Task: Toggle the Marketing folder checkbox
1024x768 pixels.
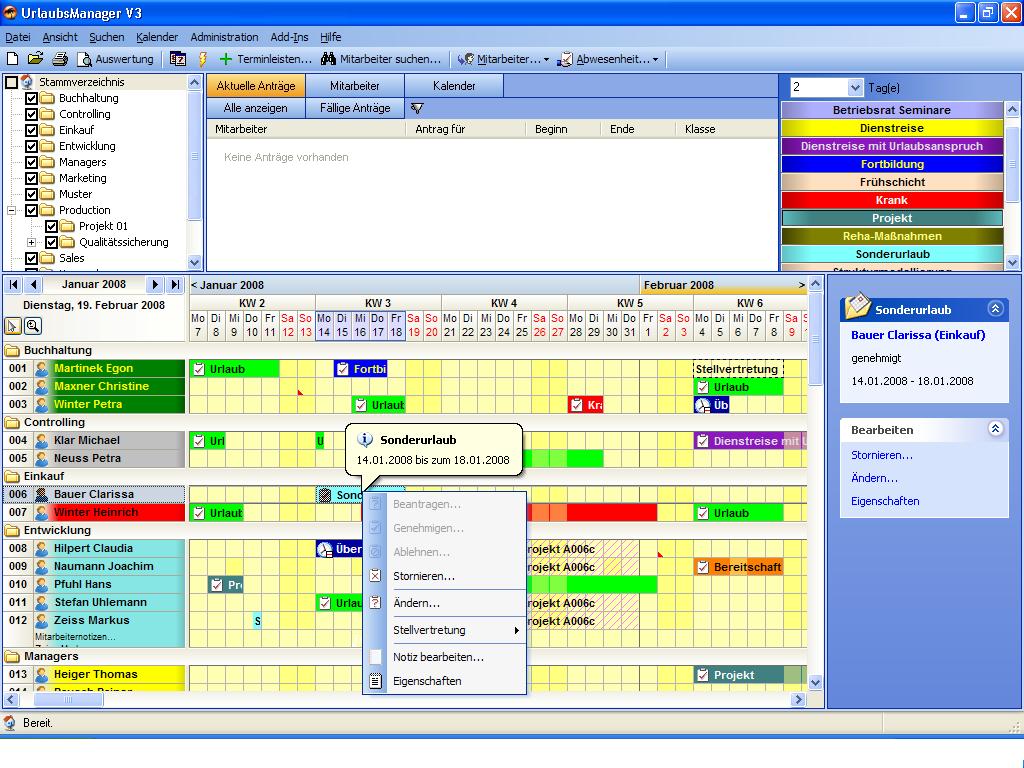Action: tap(31, 178)
